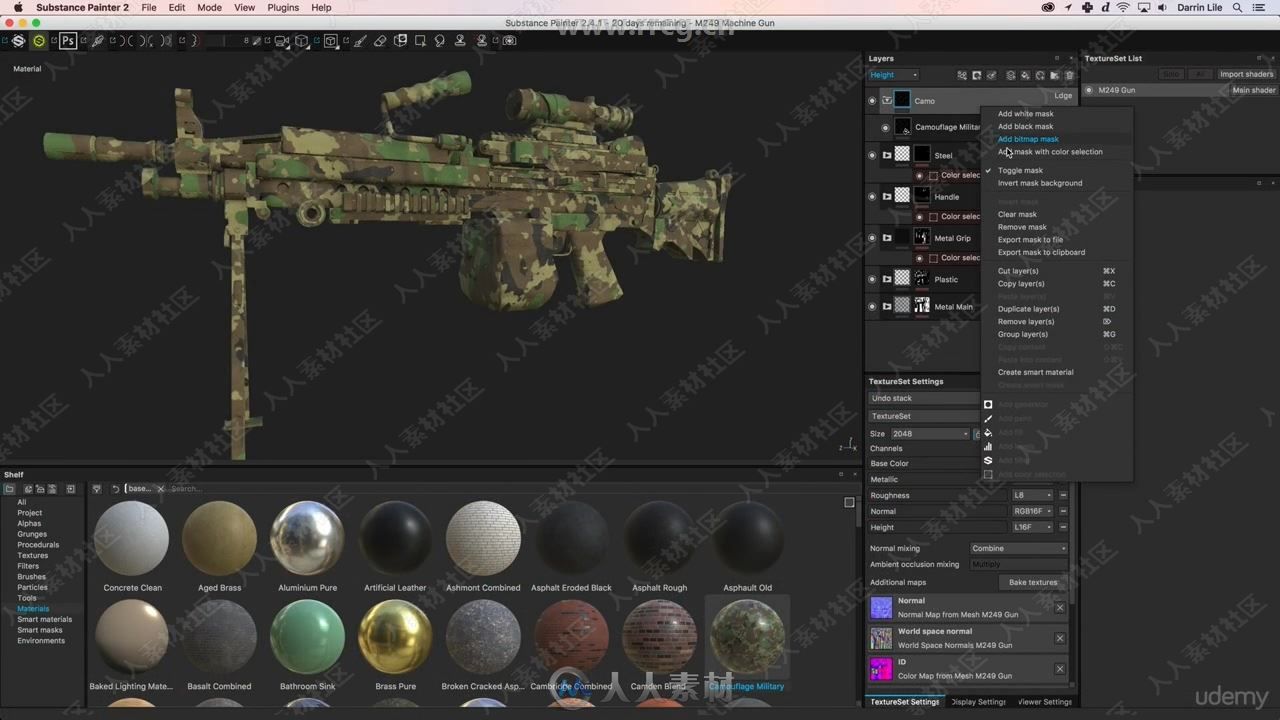Select the paint brush tool in toolbar

coord(359,41)
